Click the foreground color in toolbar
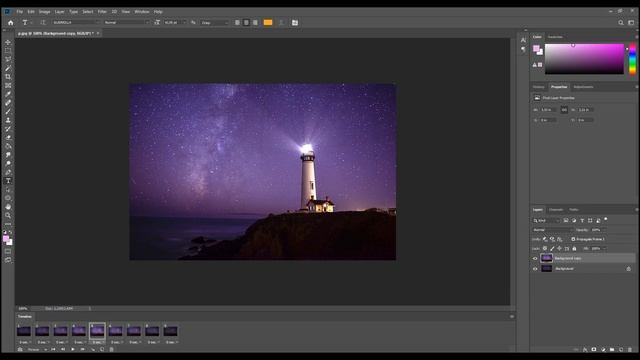The image size is (640, 360). pos(6,239)
